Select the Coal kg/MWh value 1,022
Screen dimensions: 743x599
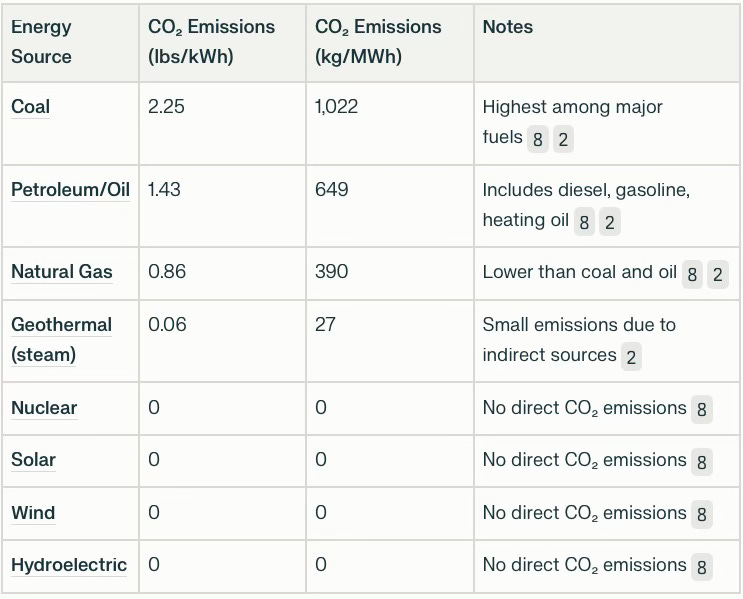pos(336,107)
